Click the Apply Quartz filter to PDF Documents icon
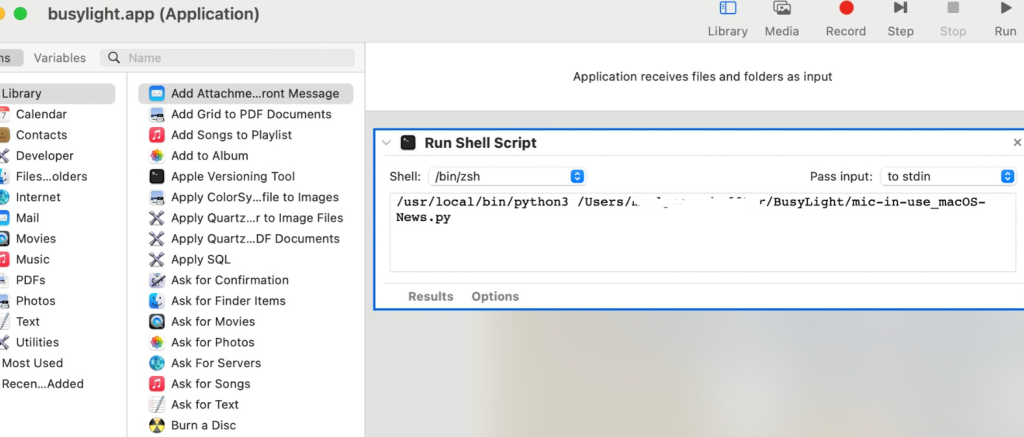 [x=157, y=238]
